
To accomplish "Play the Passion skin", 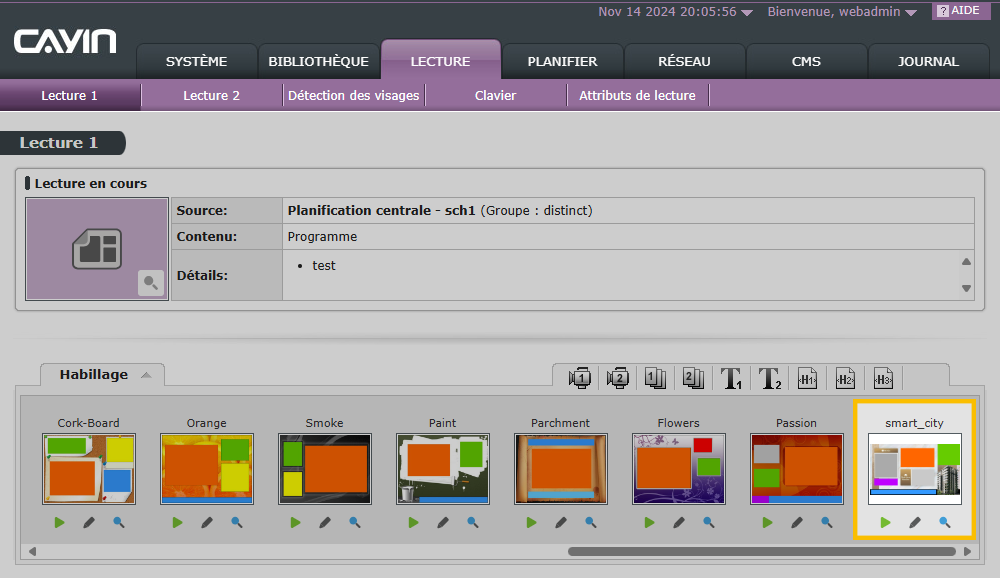I will click(767, 522).
